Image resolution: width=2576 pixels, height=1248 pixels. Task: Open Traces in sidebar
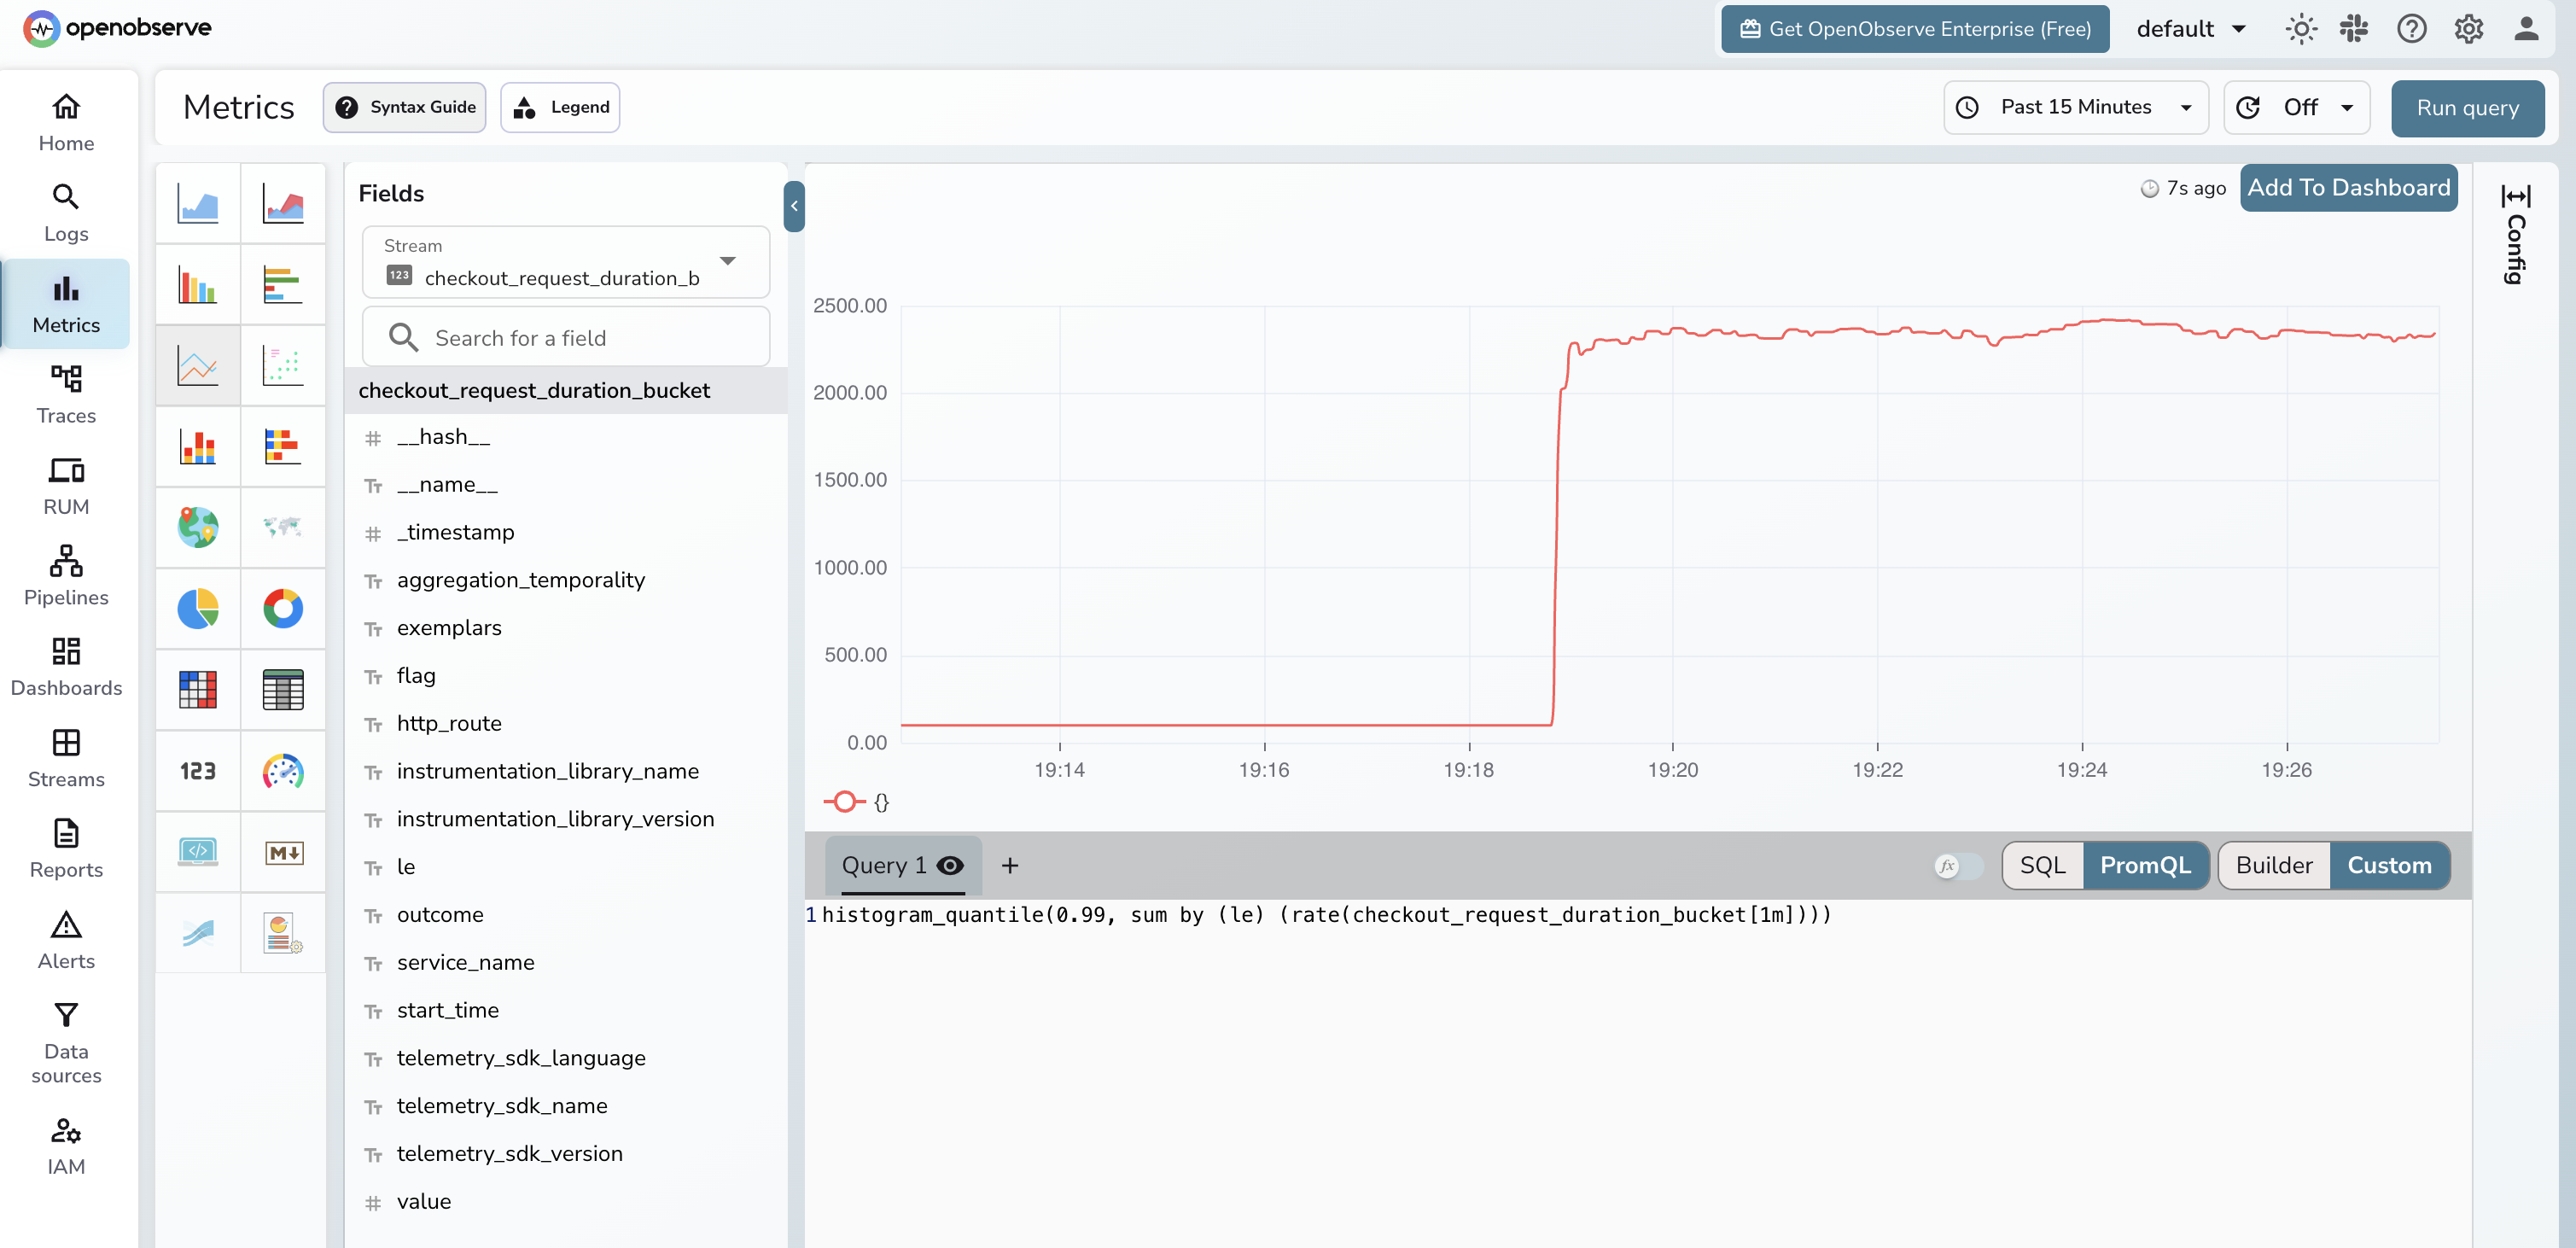pos(66,395)
